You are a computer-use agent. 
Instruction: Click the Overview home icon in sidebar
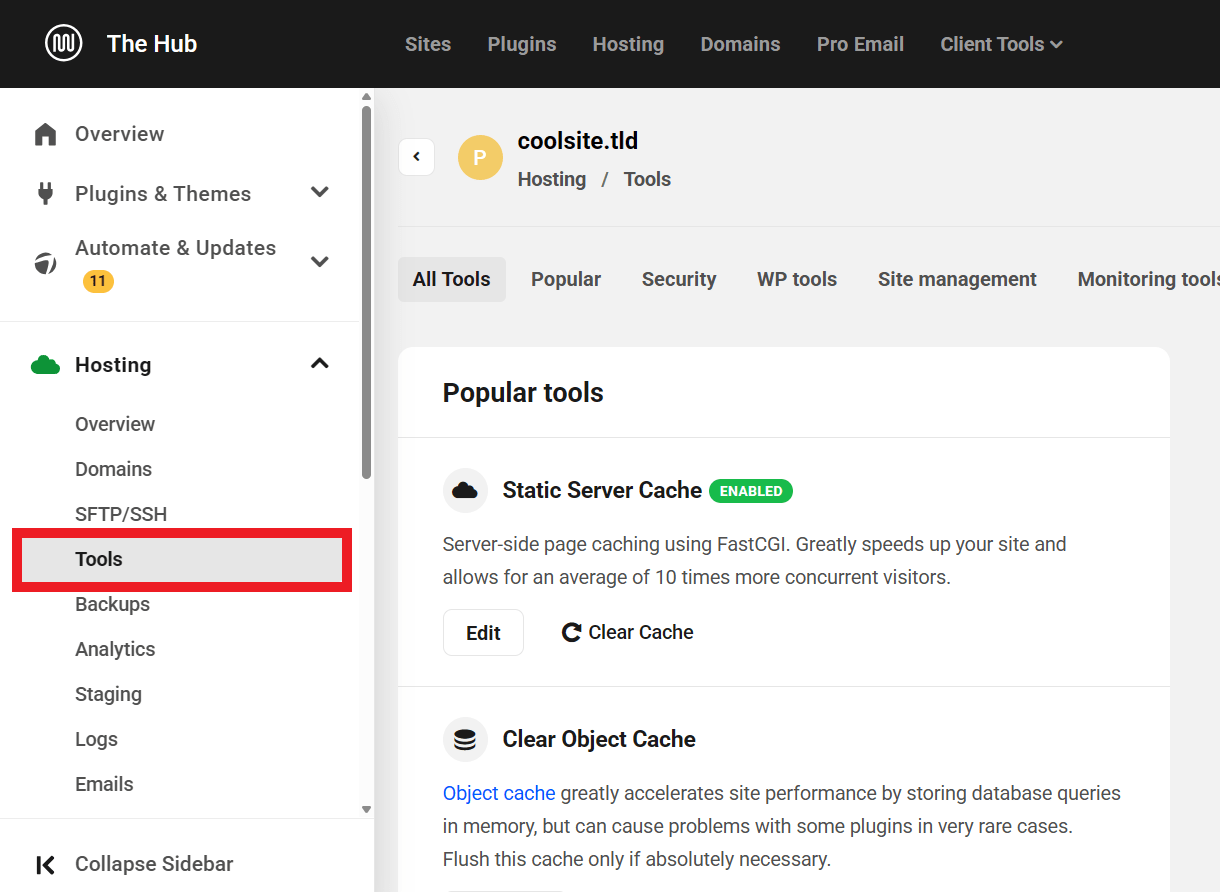(x=45, y=134)
